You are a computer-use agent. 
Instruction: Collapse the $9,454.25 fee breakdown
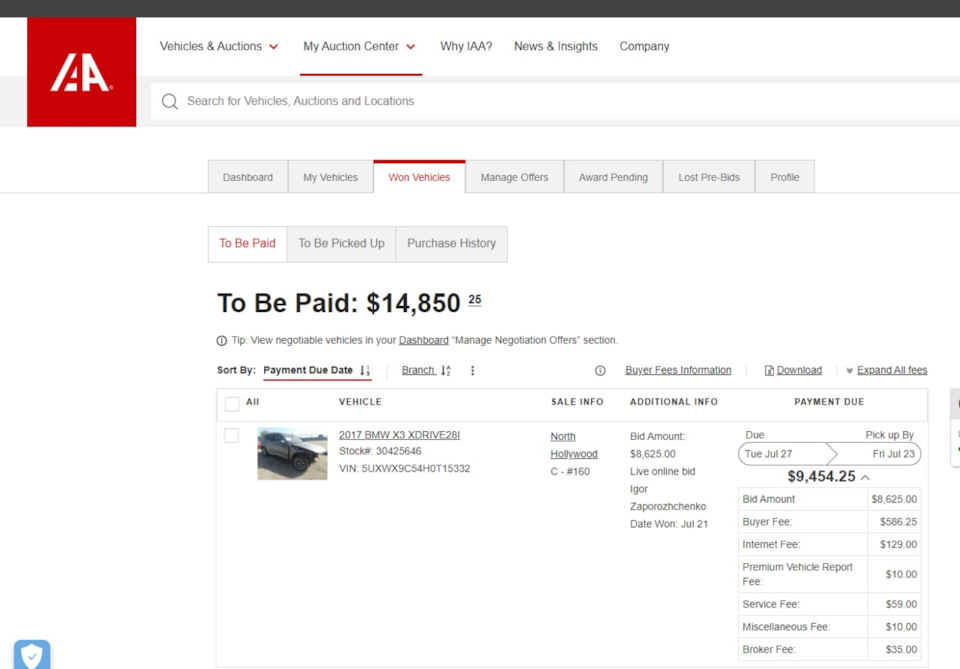pyautogui.click(x=865, y=477)
